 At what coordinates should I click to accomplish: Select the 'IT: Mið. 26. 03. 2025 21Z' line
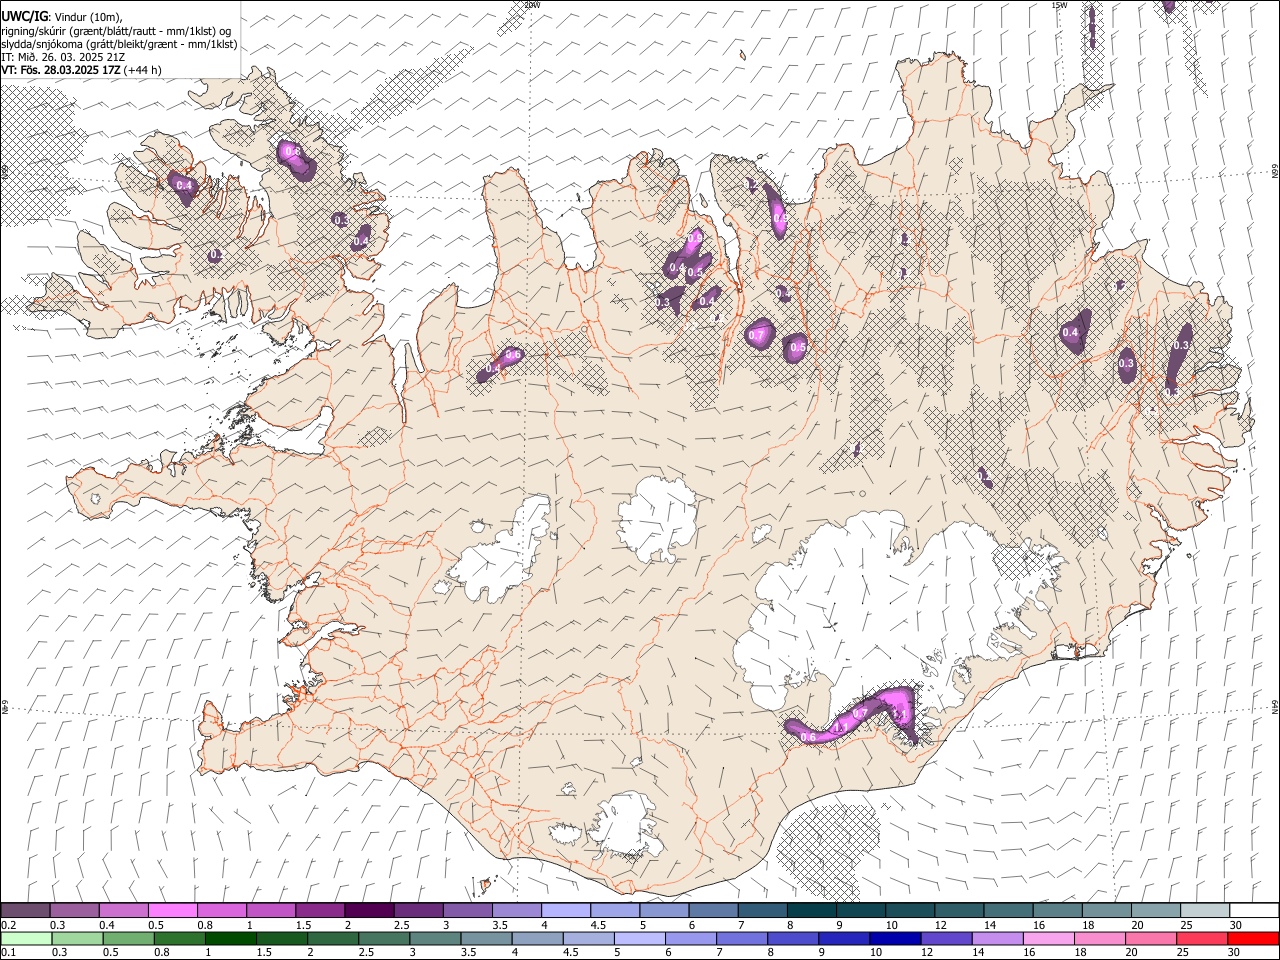[63, 57]
